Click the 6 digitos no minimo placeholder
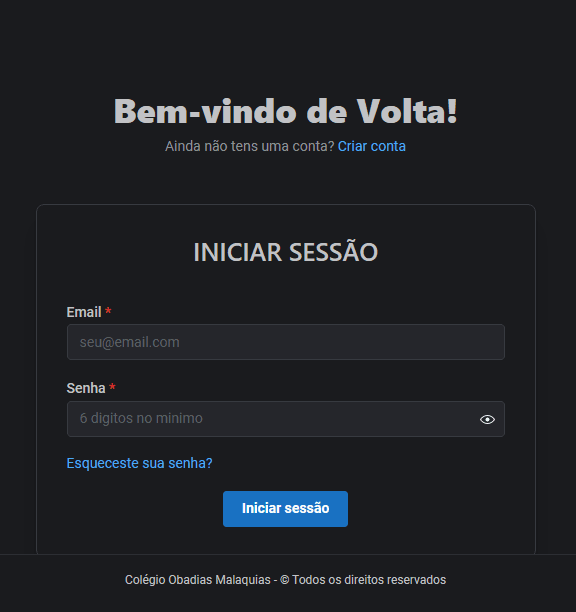Viewport: 576px width, 612px height. point(141,418)
